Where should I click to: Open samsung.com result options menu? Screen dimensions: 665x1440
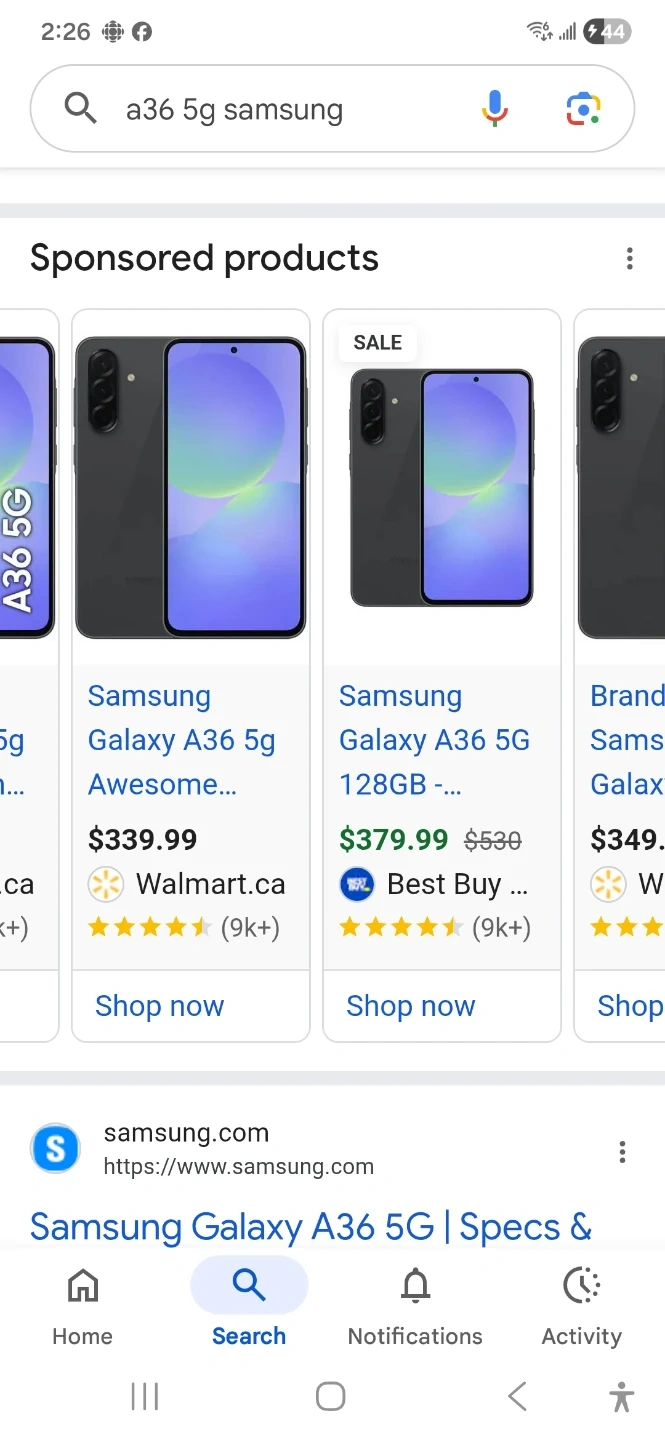pos(622,1152)
